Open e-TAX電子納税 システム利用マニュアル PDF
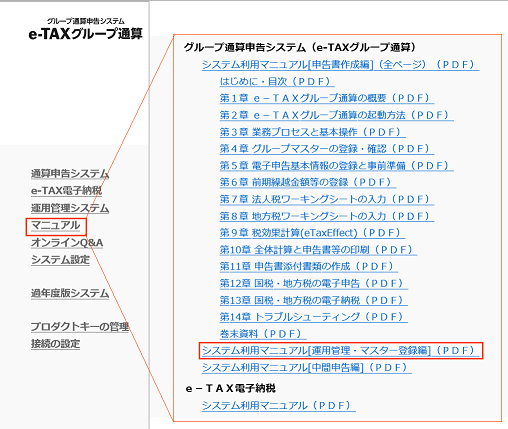This screenshot has width=508, height=429. (x=279, y=406)
